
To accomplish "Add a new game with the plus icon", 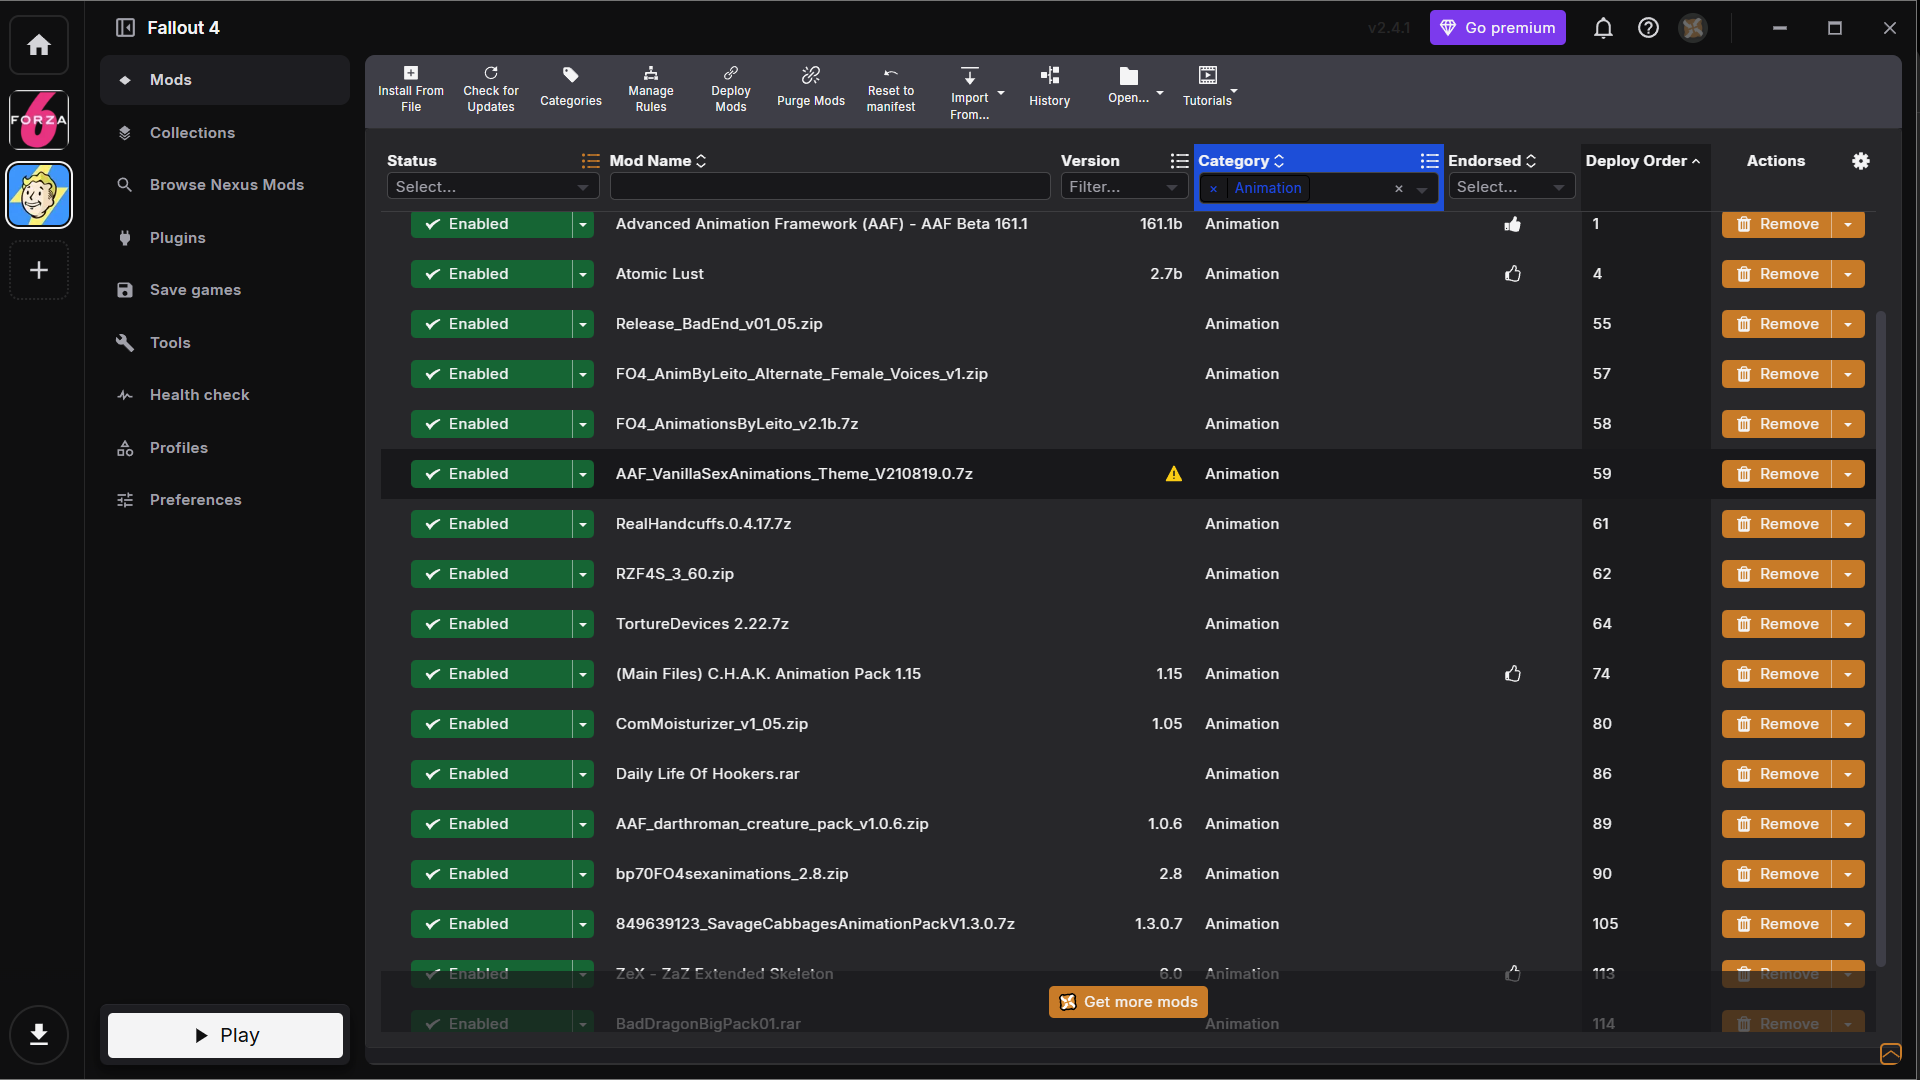I will coord(39,270).
